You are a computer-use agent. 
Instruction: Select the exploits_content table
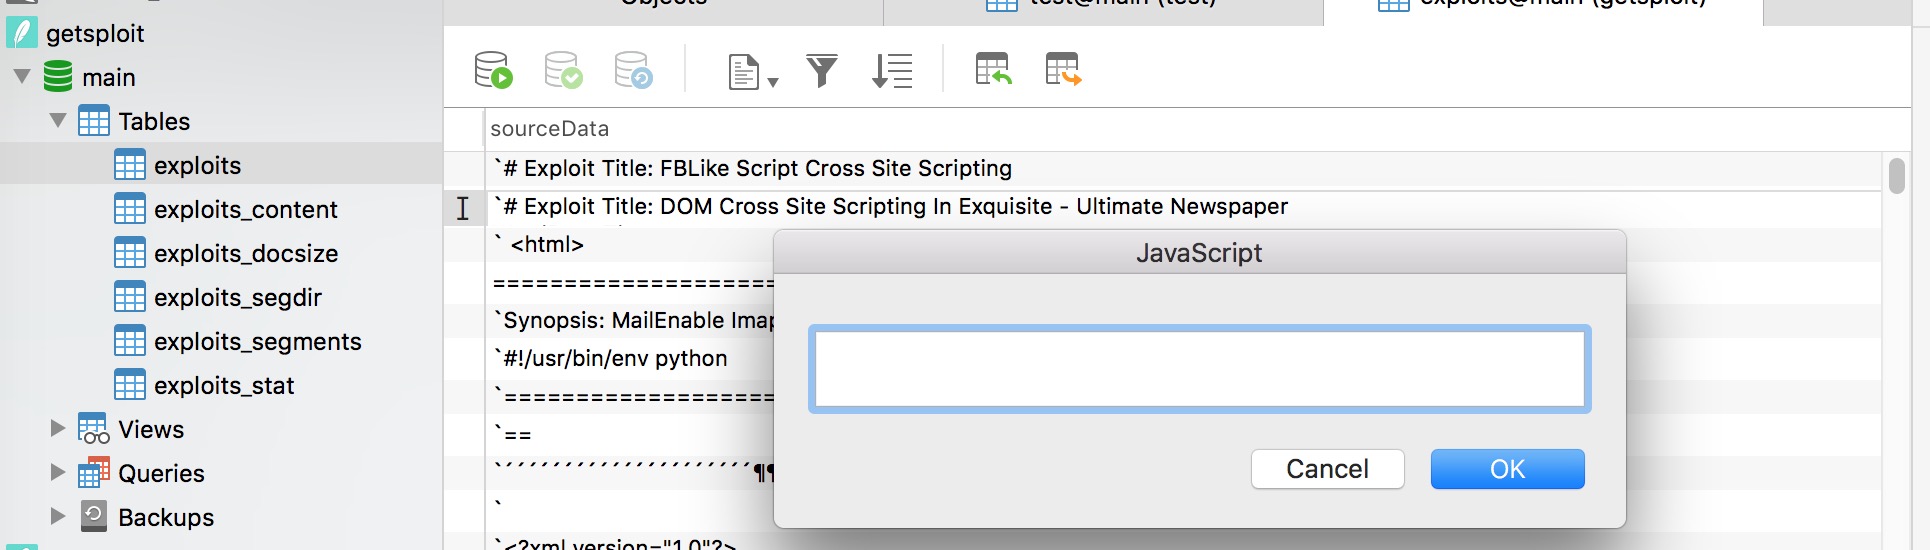coord(245,209)
